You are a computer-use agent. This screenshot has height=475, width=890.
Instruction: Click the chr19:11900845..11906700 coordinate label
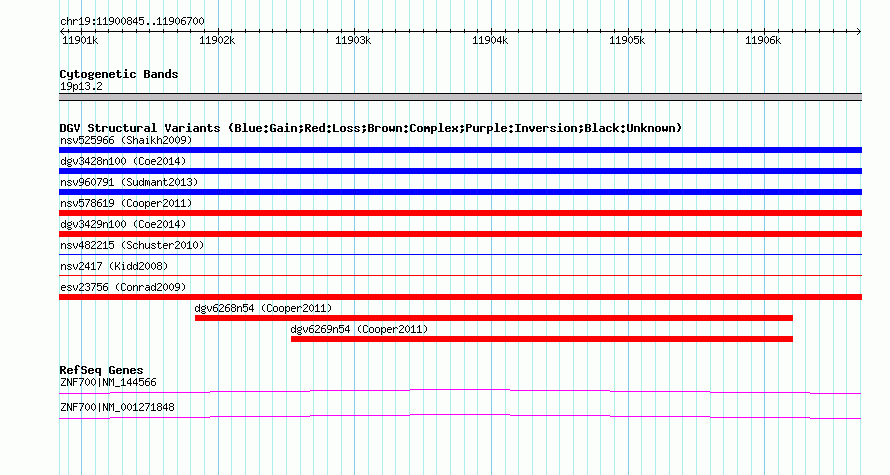point(132,22)
